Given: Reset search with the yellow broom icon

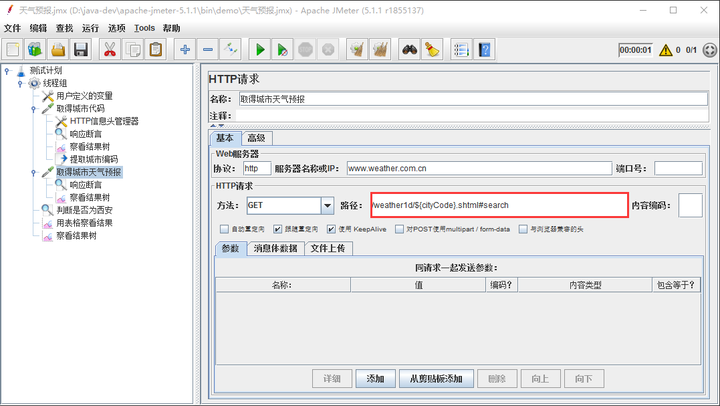Looking at the screenshot, I should [432, 50].
